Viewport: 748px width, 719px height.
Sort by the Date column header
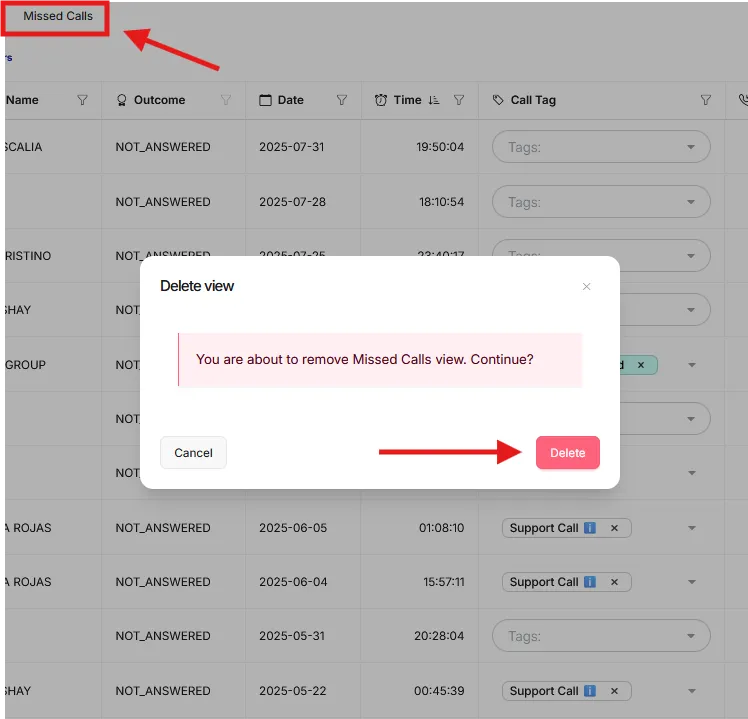tap(291, 100)
